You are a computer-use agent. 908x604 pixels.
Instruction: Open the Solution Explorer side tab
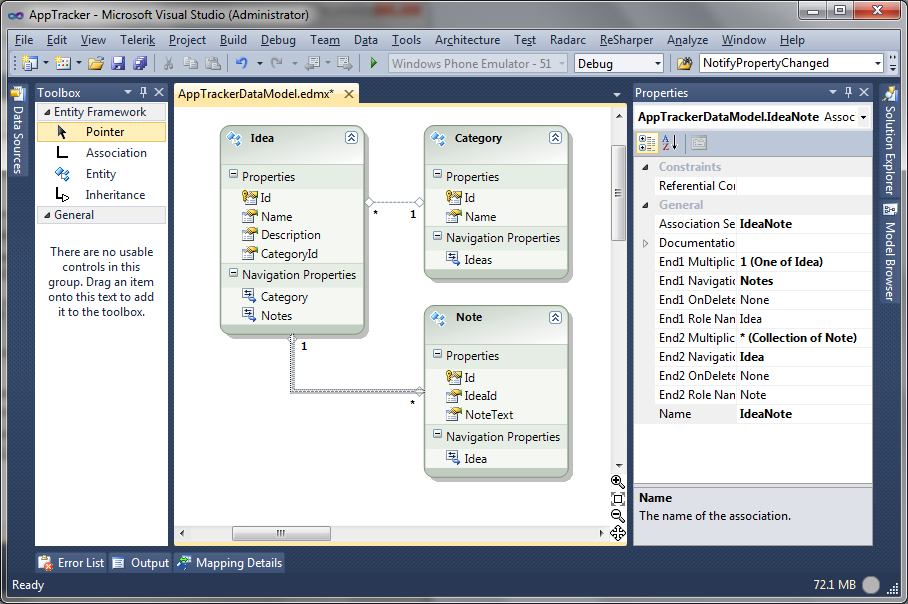(889, 142)
